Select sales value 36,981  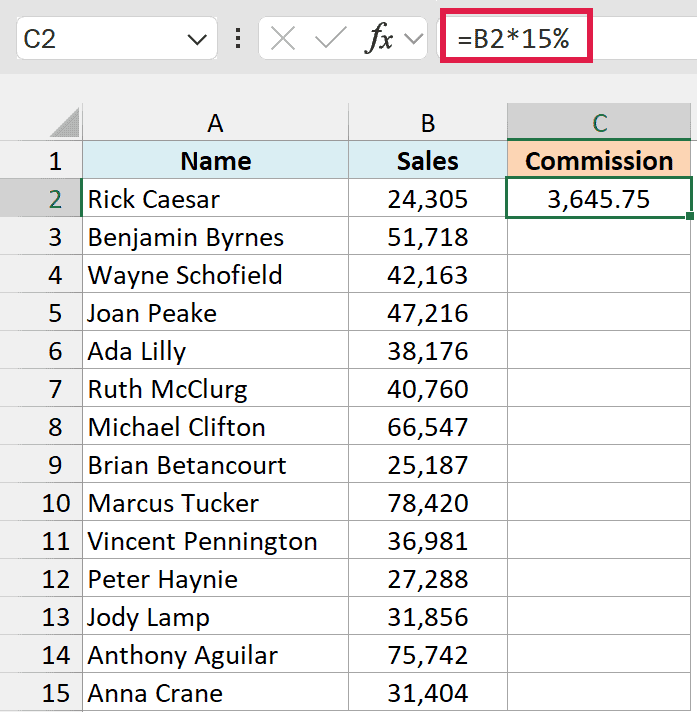pyautogui.click(x=428, y=540)
